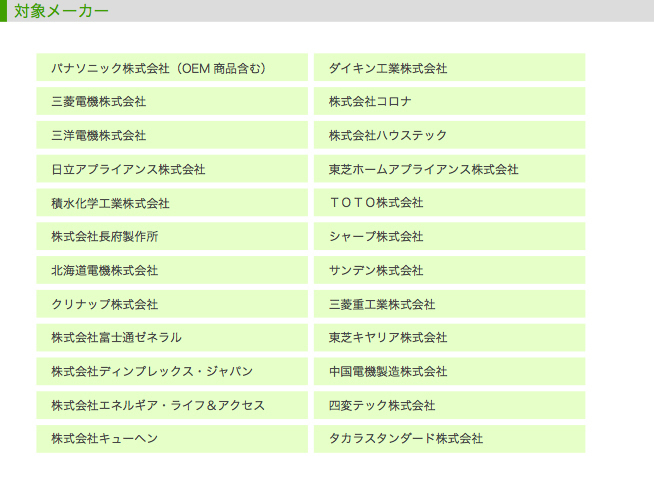This screenshot has height=481, width=654.
Task: Click the 対象メーカー section heading
Action: pos(61,11)
